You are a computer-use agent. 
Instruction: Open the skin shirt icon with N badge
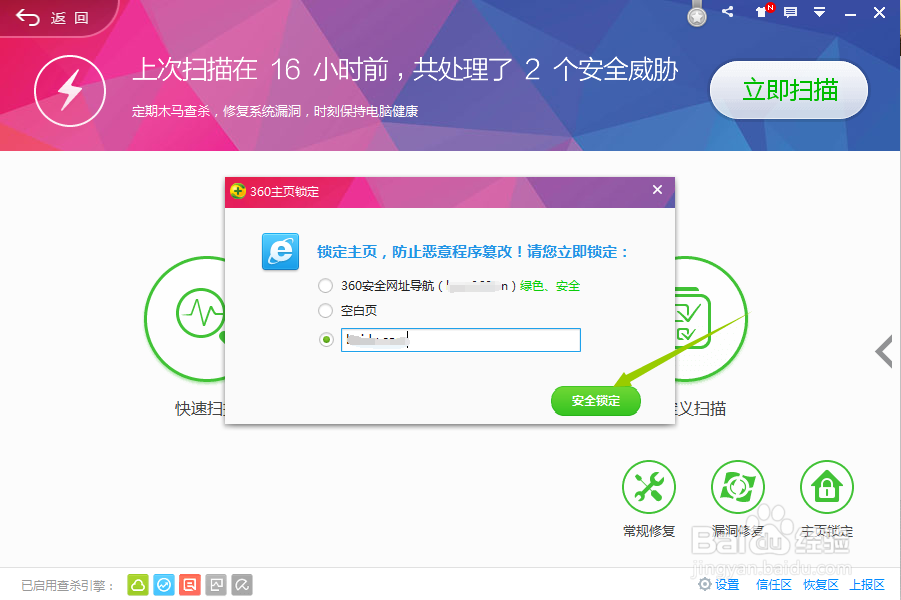(764, 11)
